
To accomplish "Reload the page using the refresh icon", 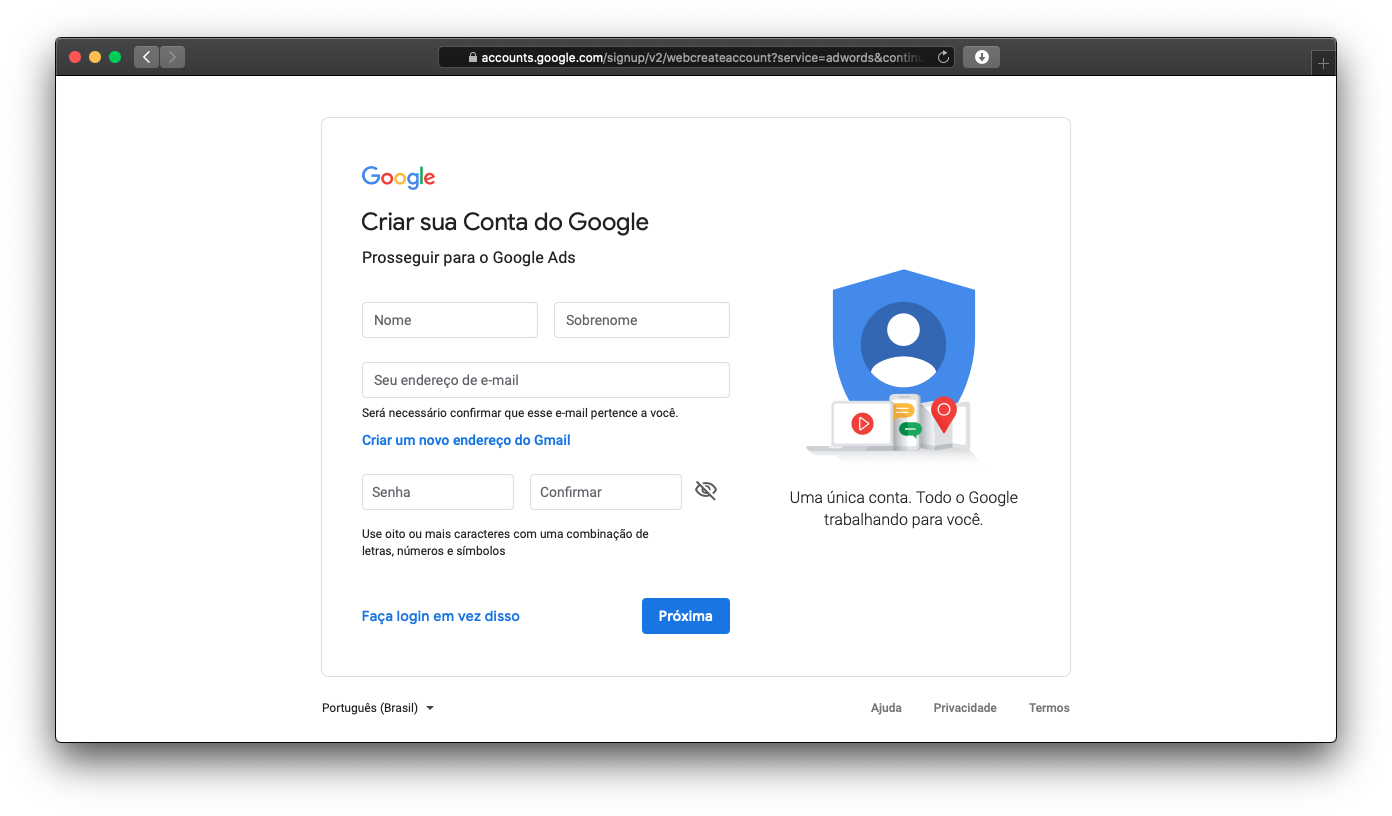I will [x=943, y=57].
